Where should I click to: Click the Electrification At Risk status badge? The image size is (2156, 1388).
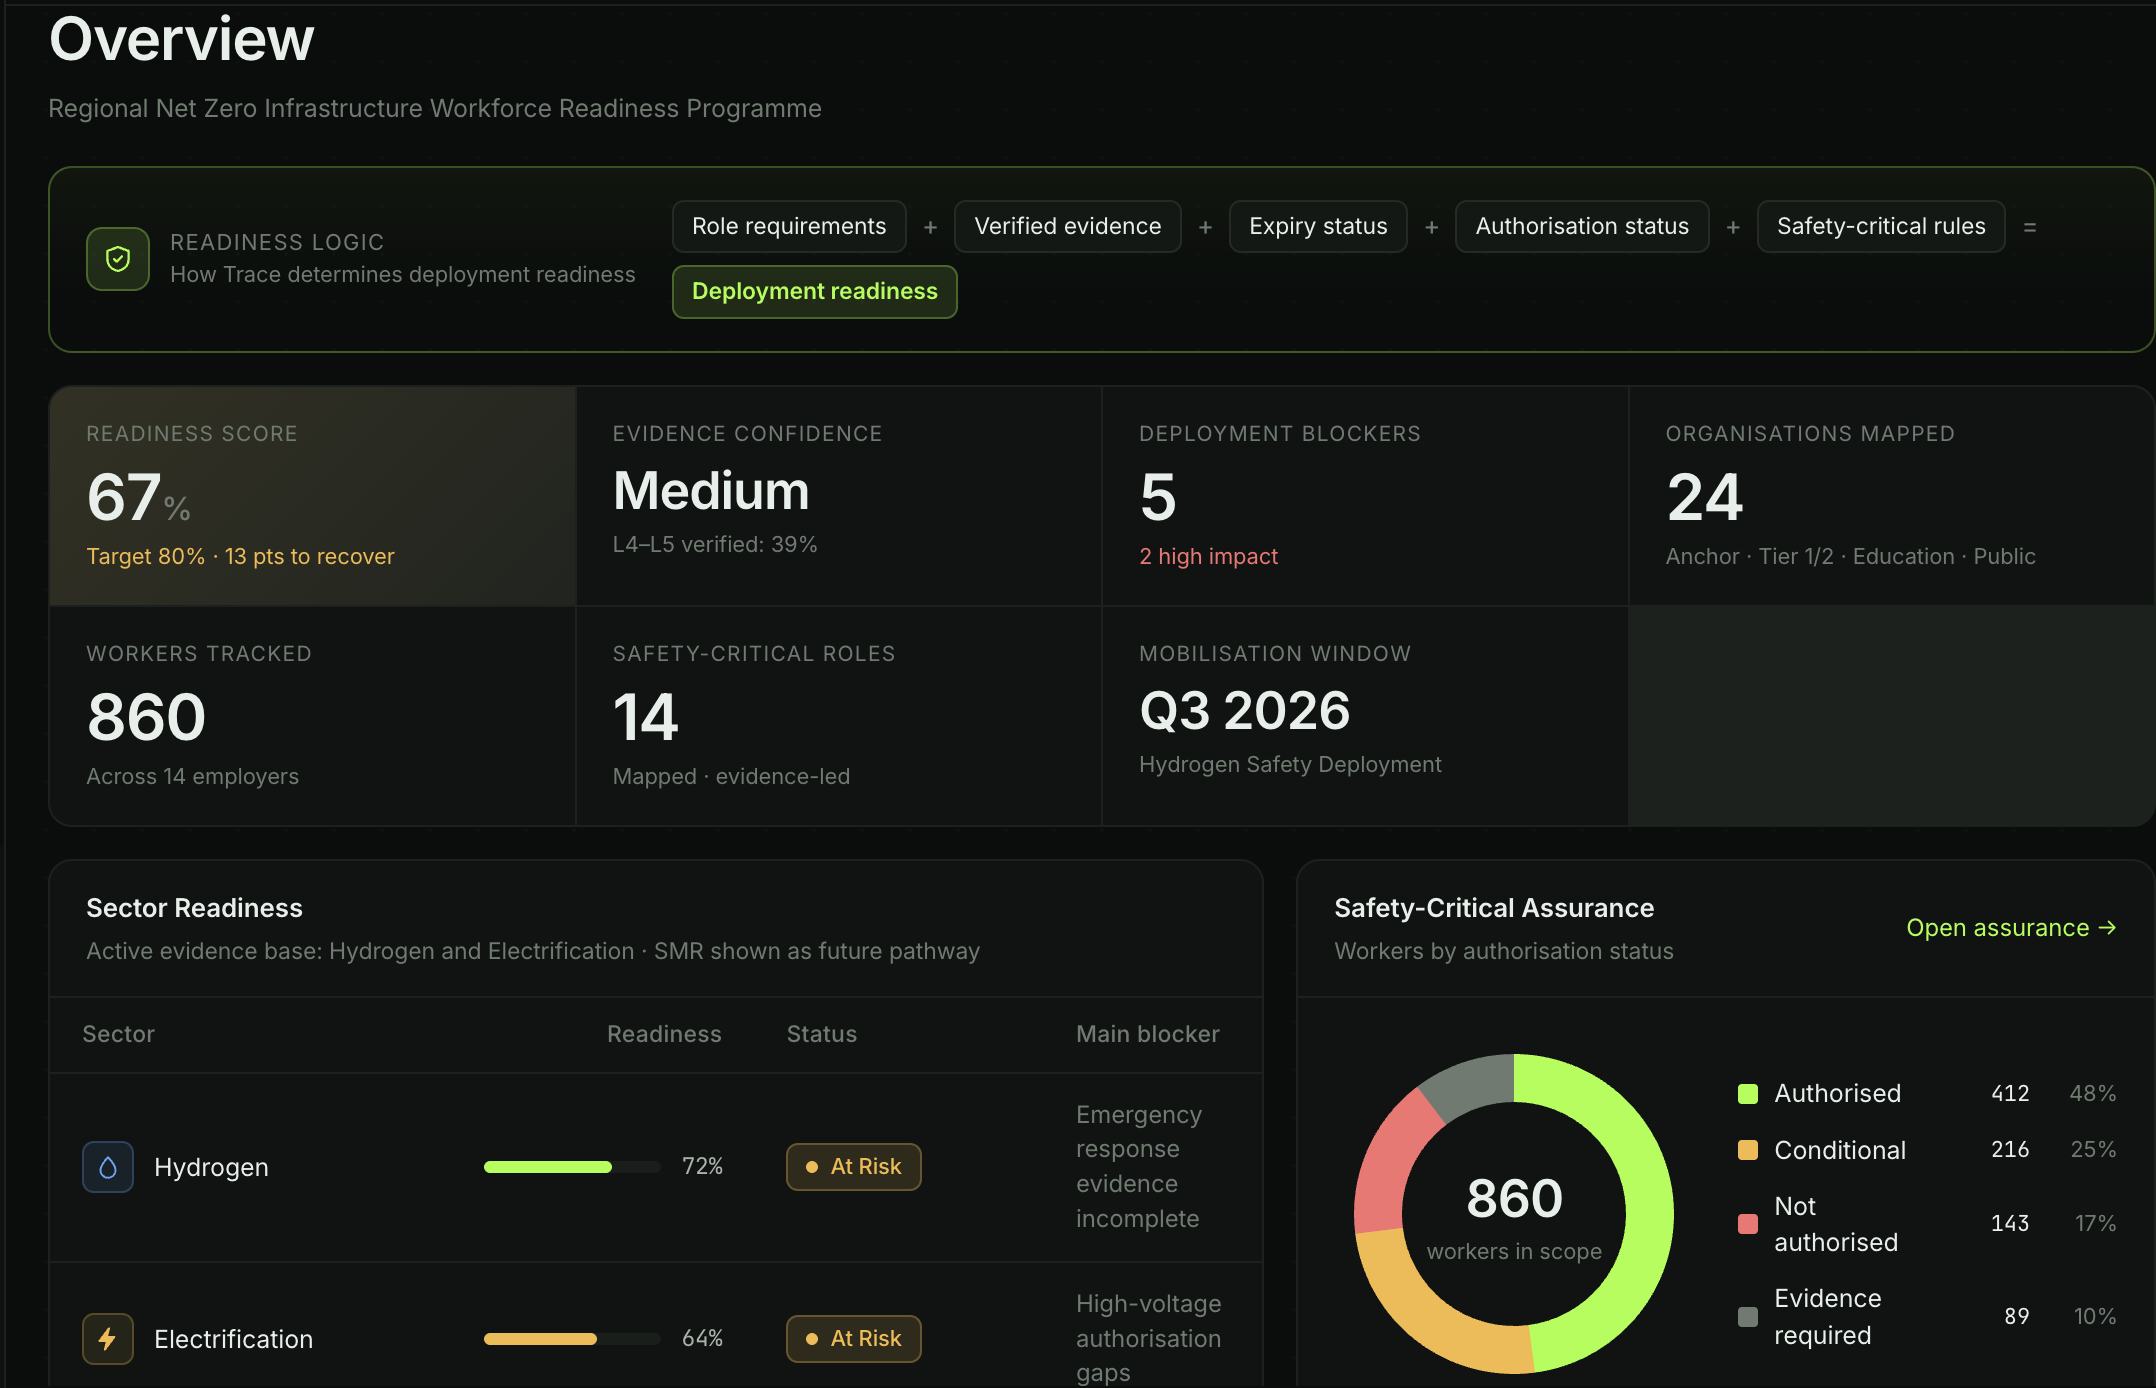[x=853, y=1339]
